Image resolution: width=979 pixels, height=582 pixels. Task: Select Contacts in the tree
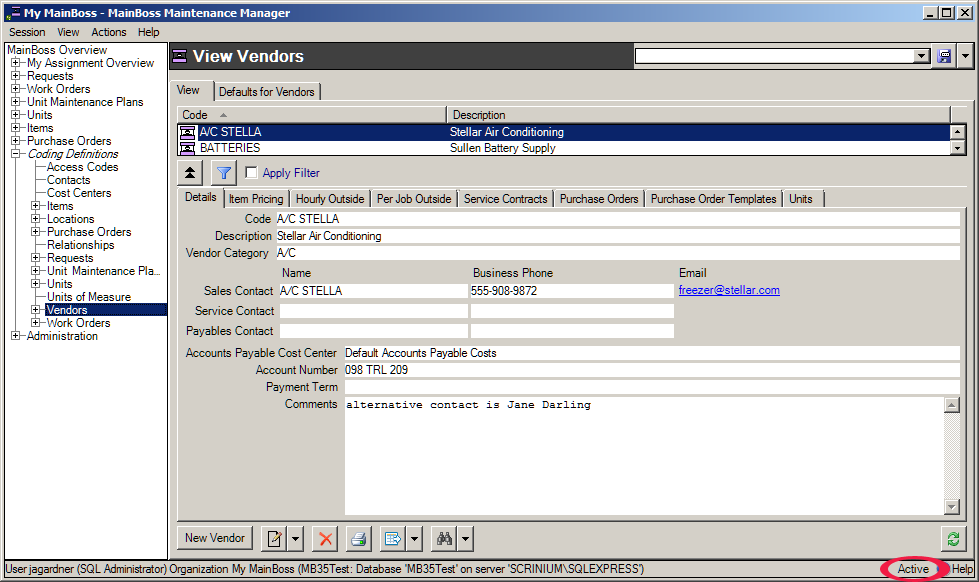pyautogui.click(x=69, y=180)
